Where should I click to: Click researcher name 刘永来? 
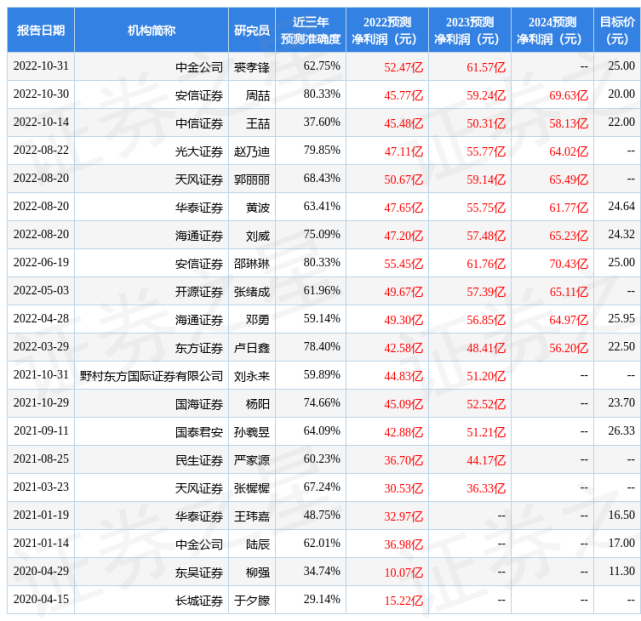coord(252,376)
